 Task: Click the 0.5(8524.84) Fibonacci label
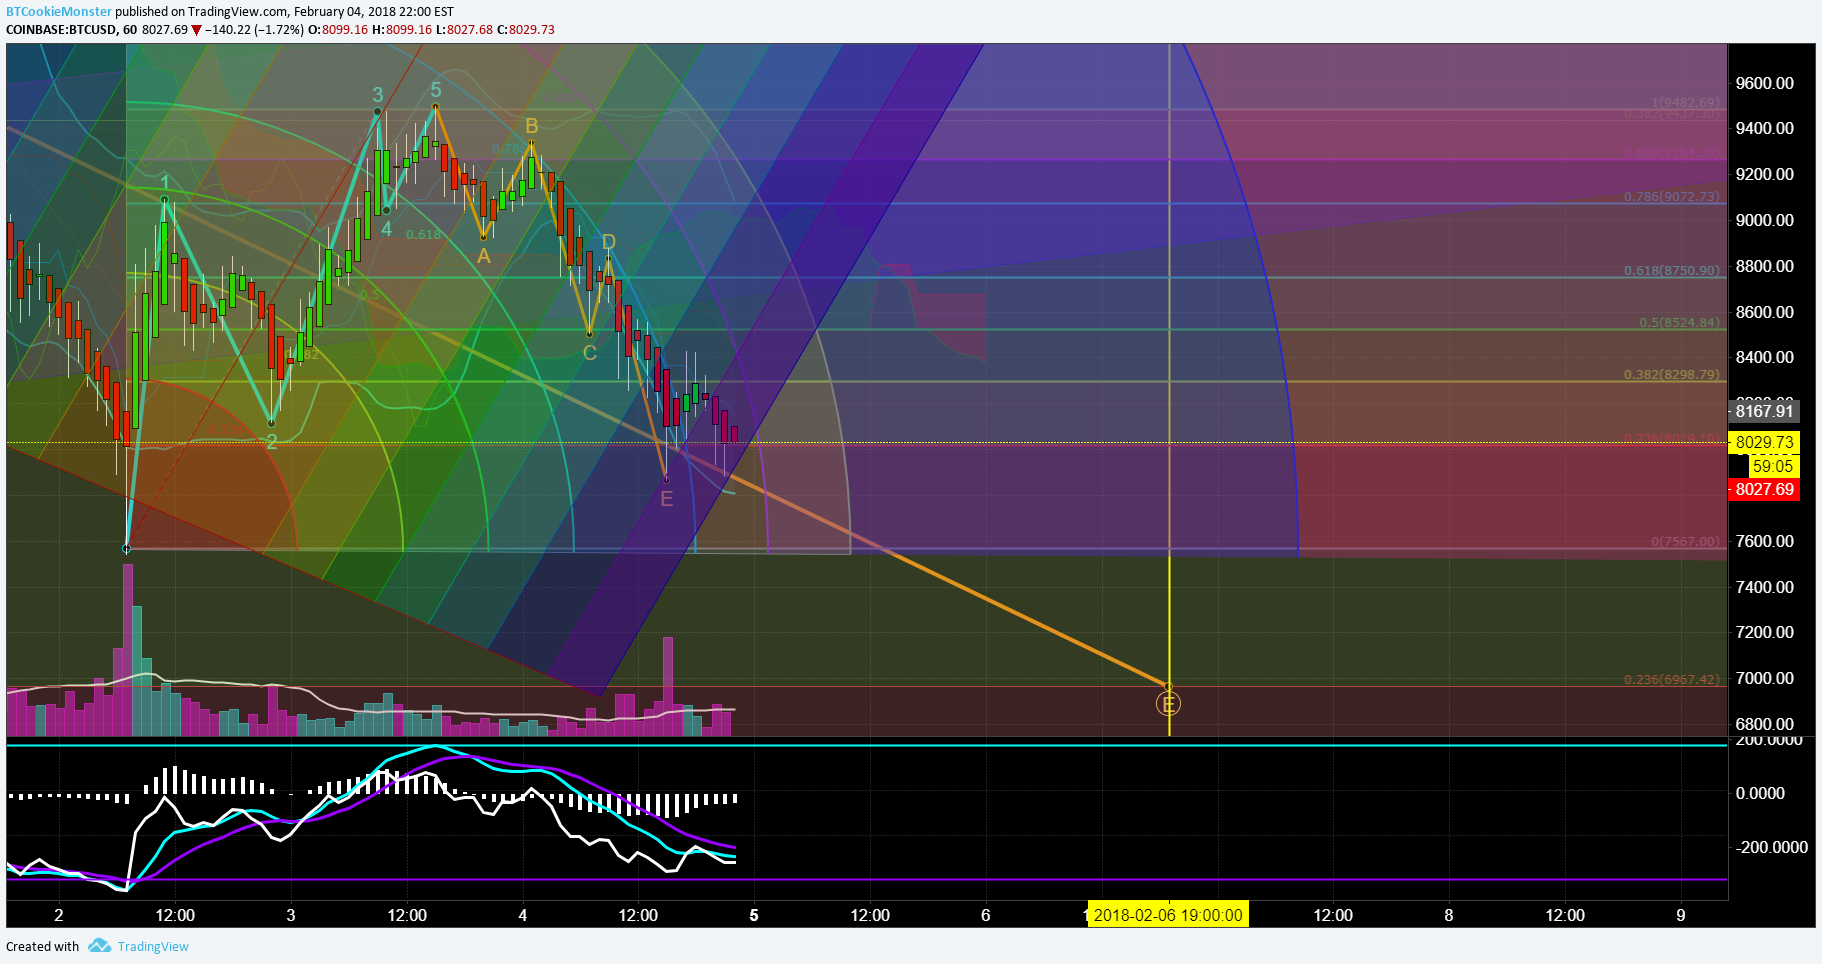click(x=1680, y=322)
